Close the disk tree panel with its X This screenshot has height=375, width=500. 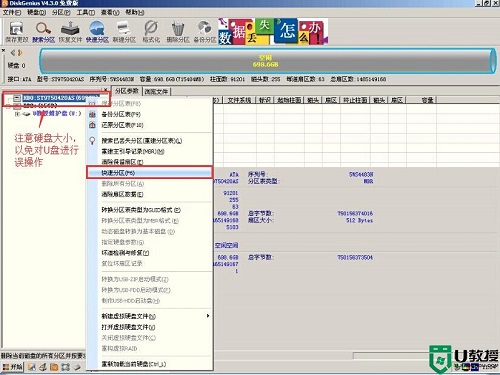pos(105,90)
